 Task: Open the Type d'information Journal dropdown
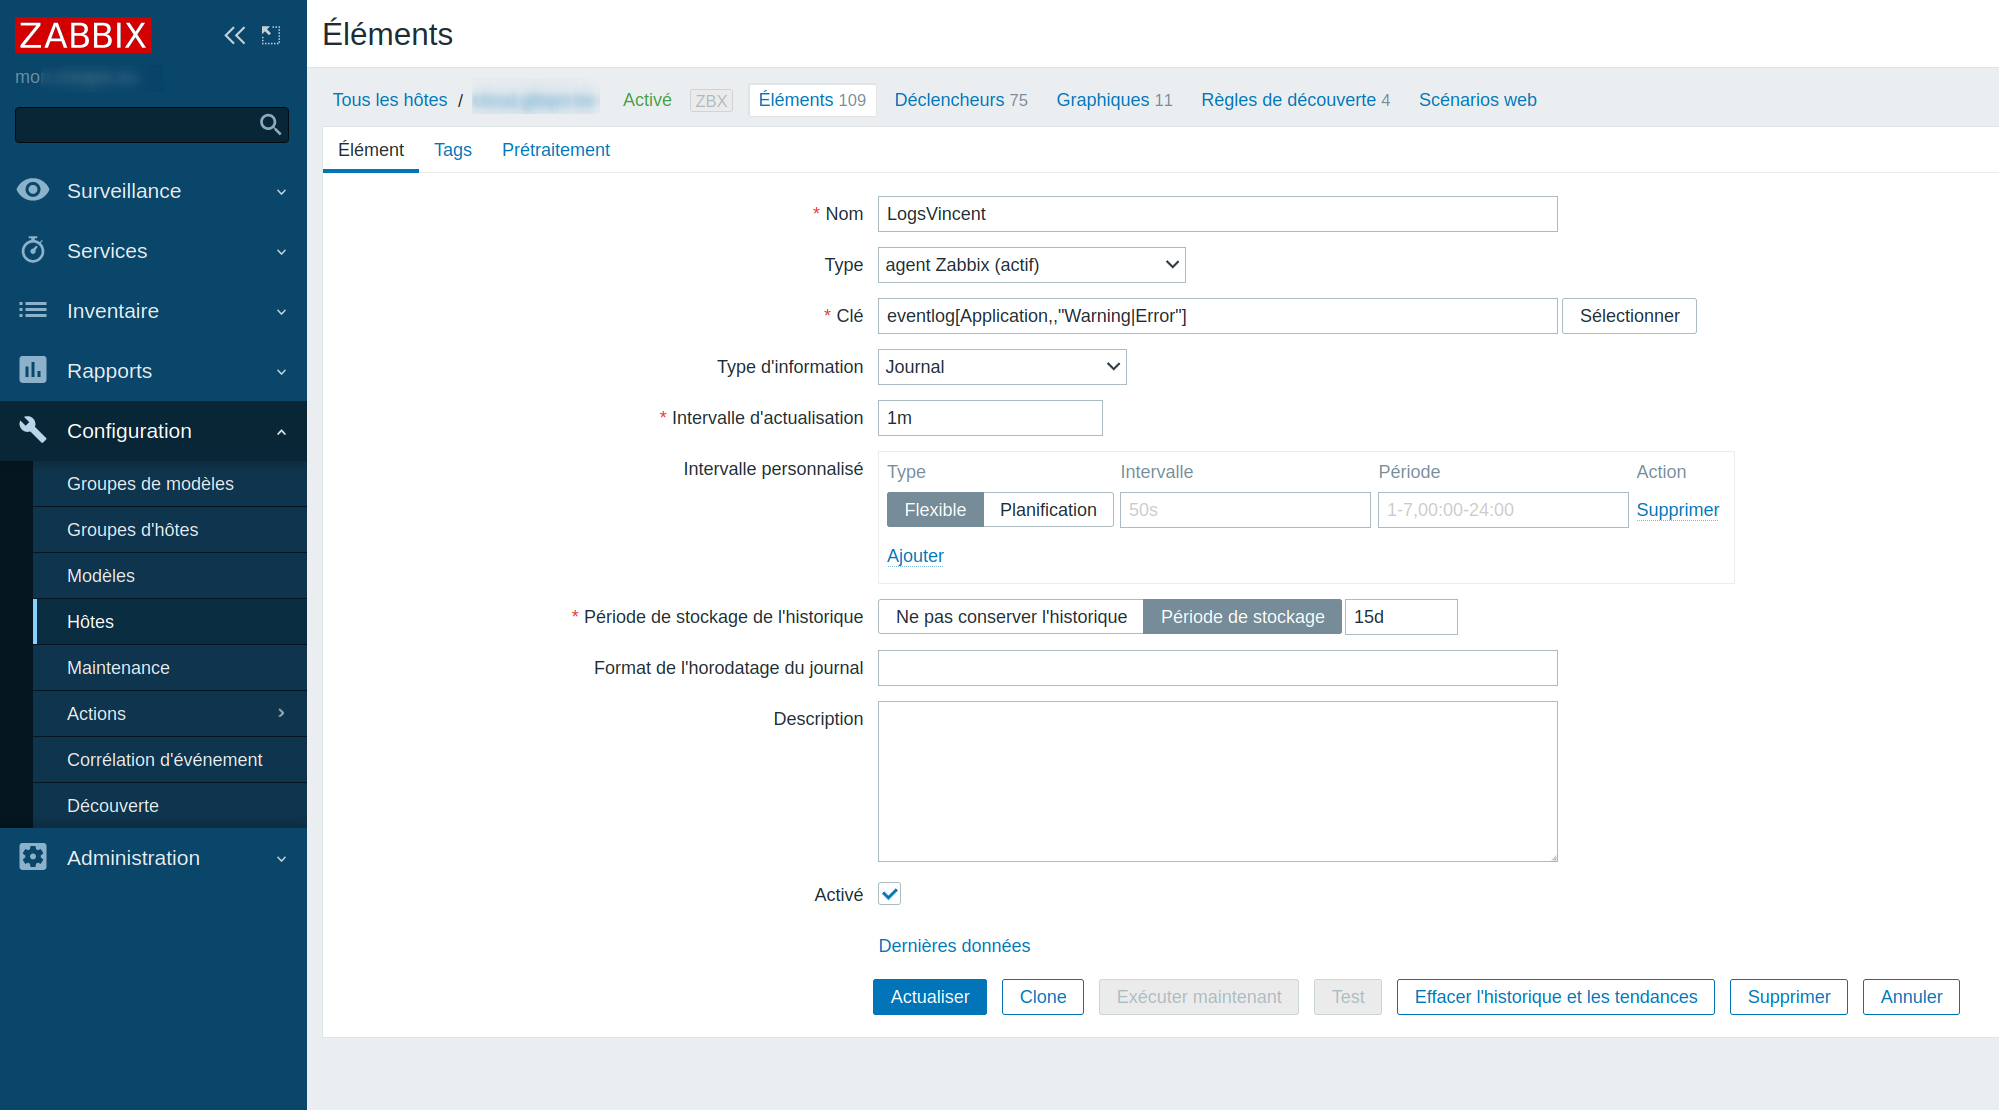pos(1001,367)
